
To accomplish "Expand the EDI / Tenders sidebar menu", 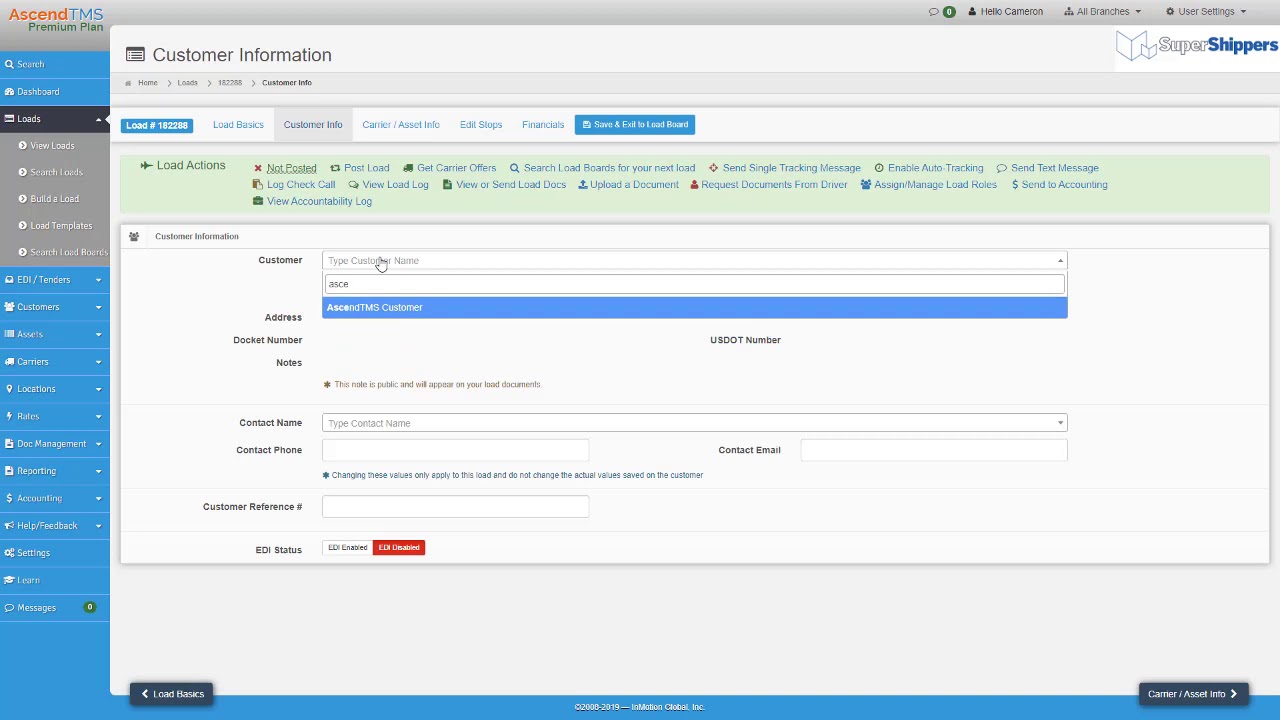I will [x=54, y=280].
